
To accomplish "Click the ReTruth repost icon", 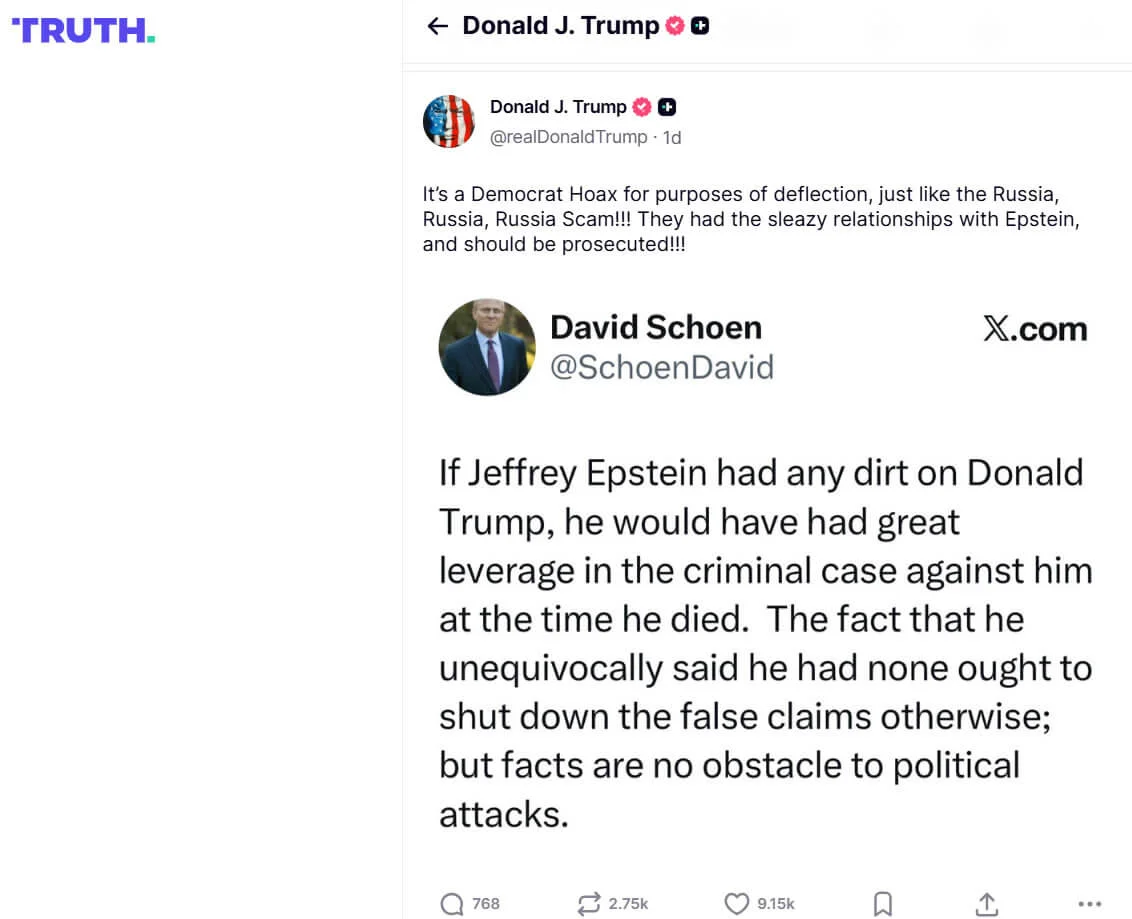I will coord(589,904).
